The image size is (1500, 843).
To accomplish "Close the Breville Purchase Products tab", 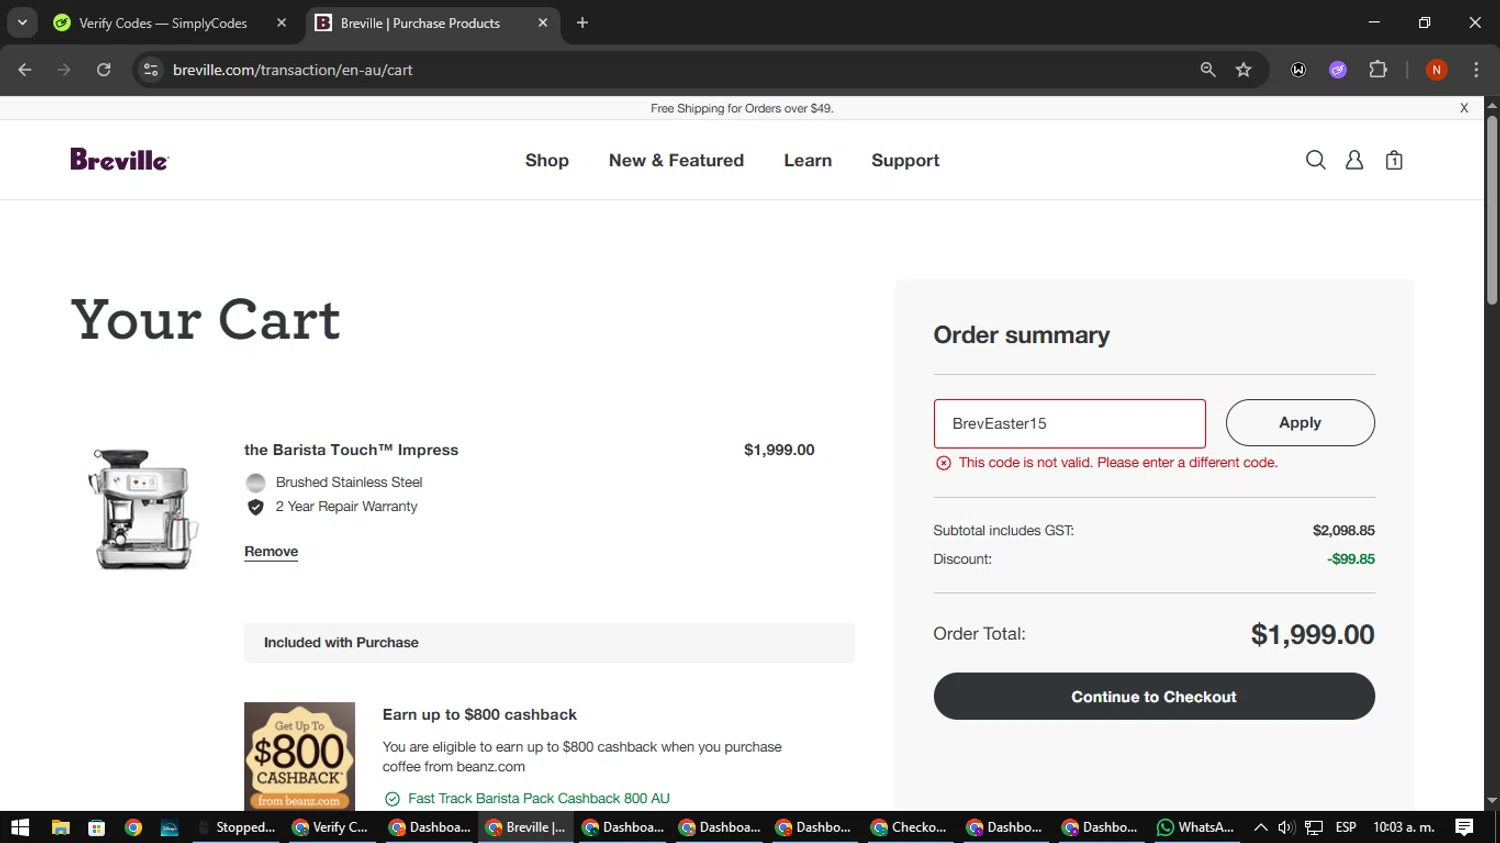I will [542, 23].
